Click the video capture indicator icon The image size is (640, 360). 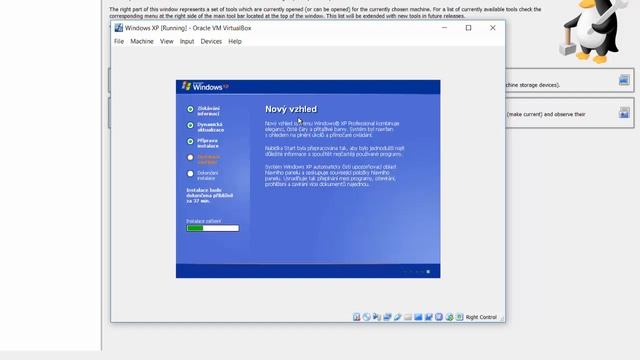coord(428,317)
